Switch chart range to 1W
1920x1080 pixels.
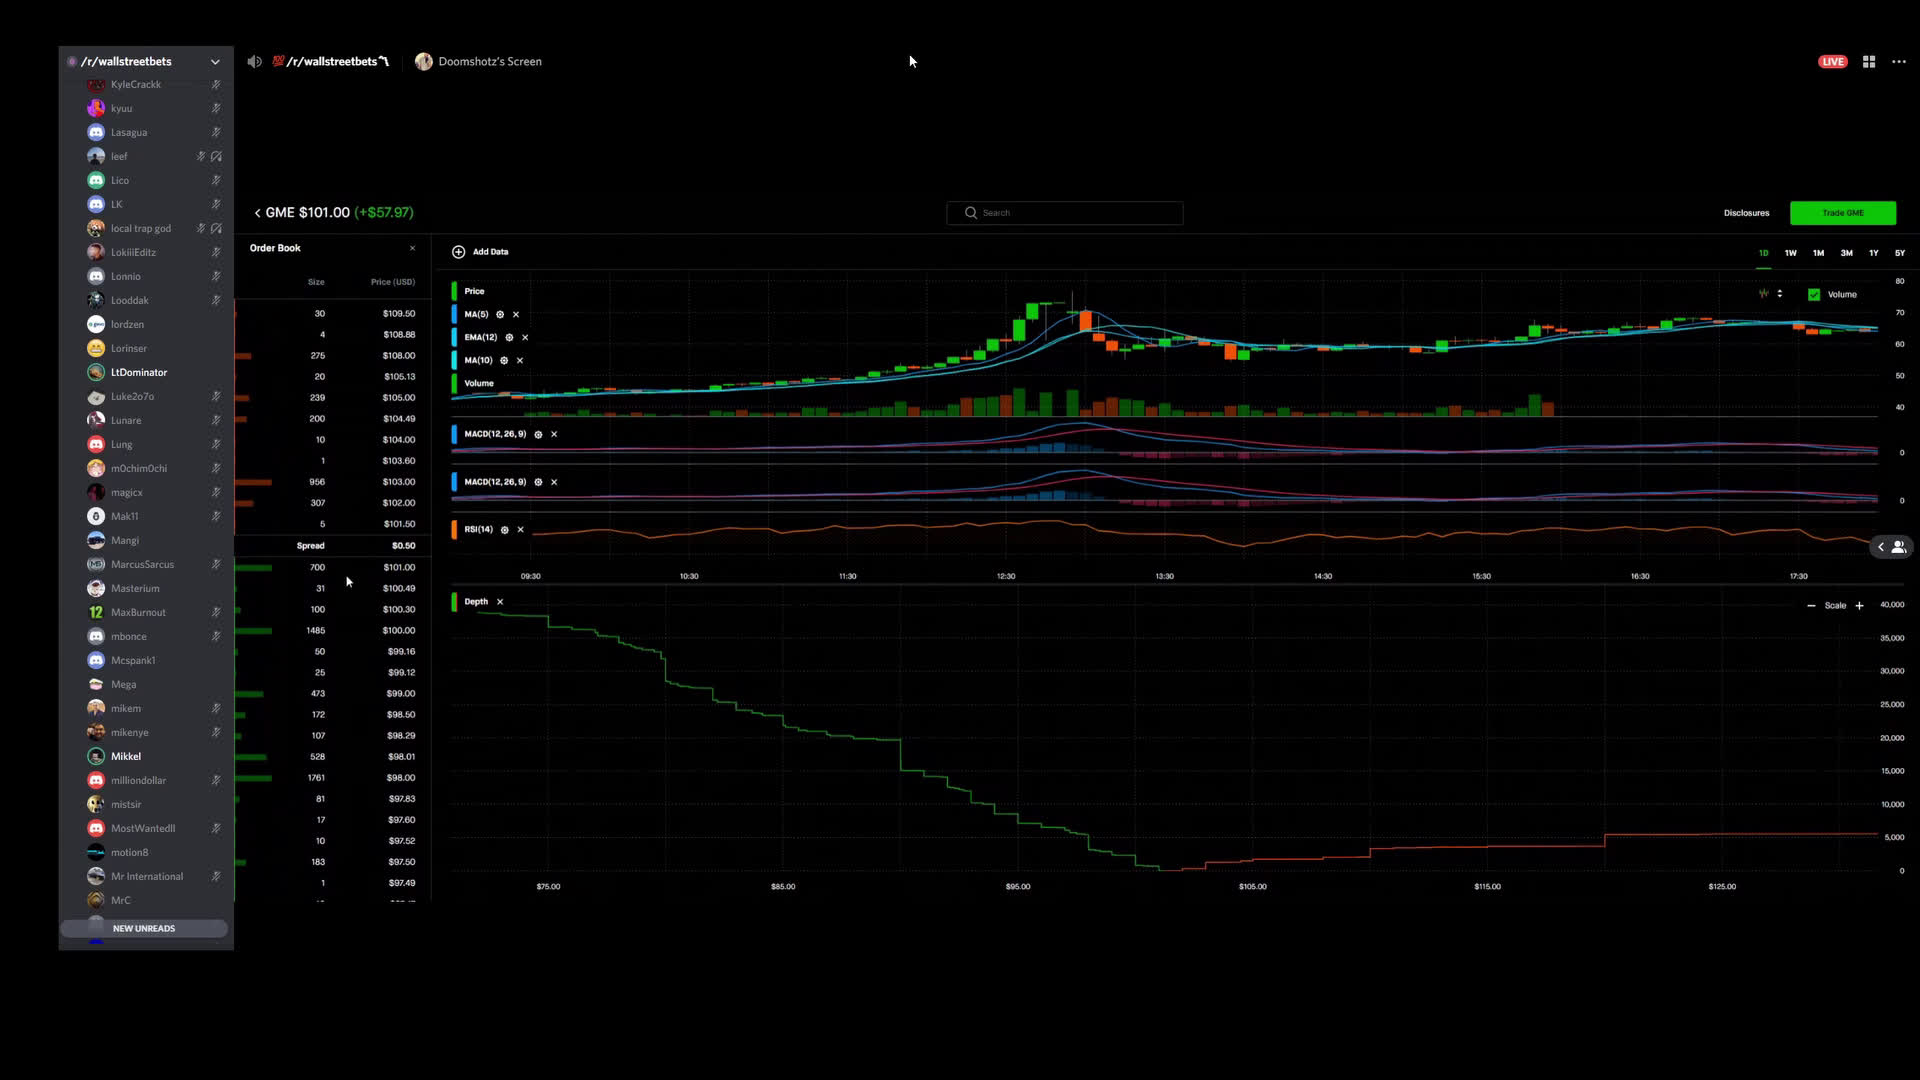pos(1791,253)
